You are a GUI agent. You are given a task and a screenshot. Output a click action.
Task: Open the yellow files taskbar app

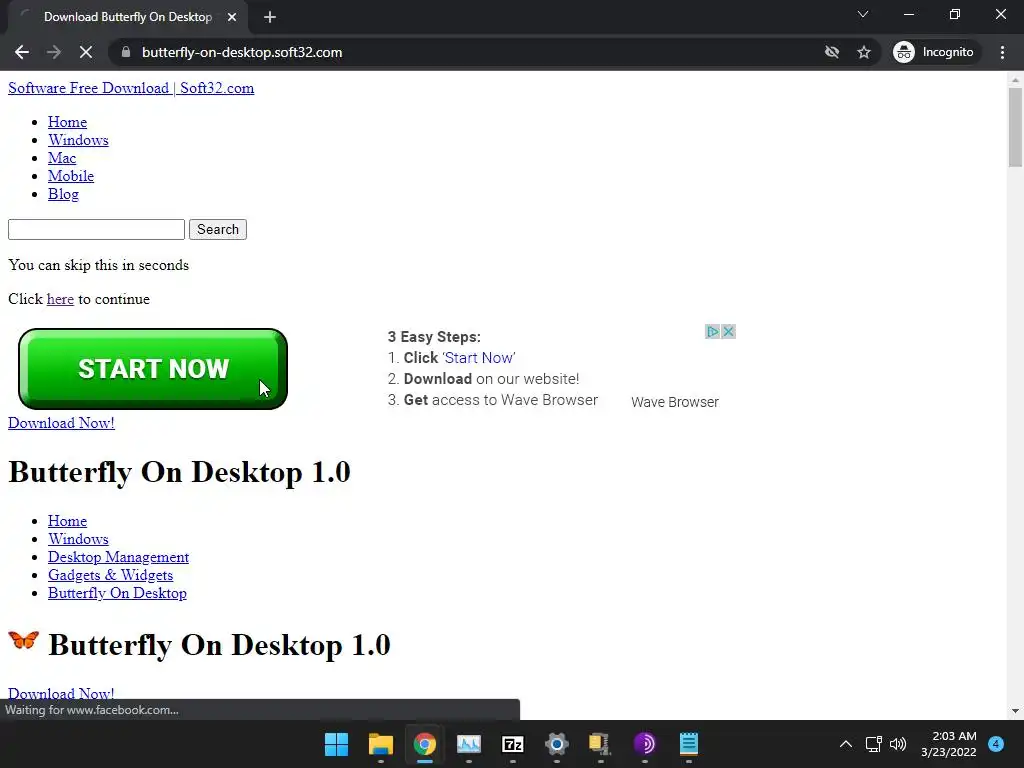600,744
